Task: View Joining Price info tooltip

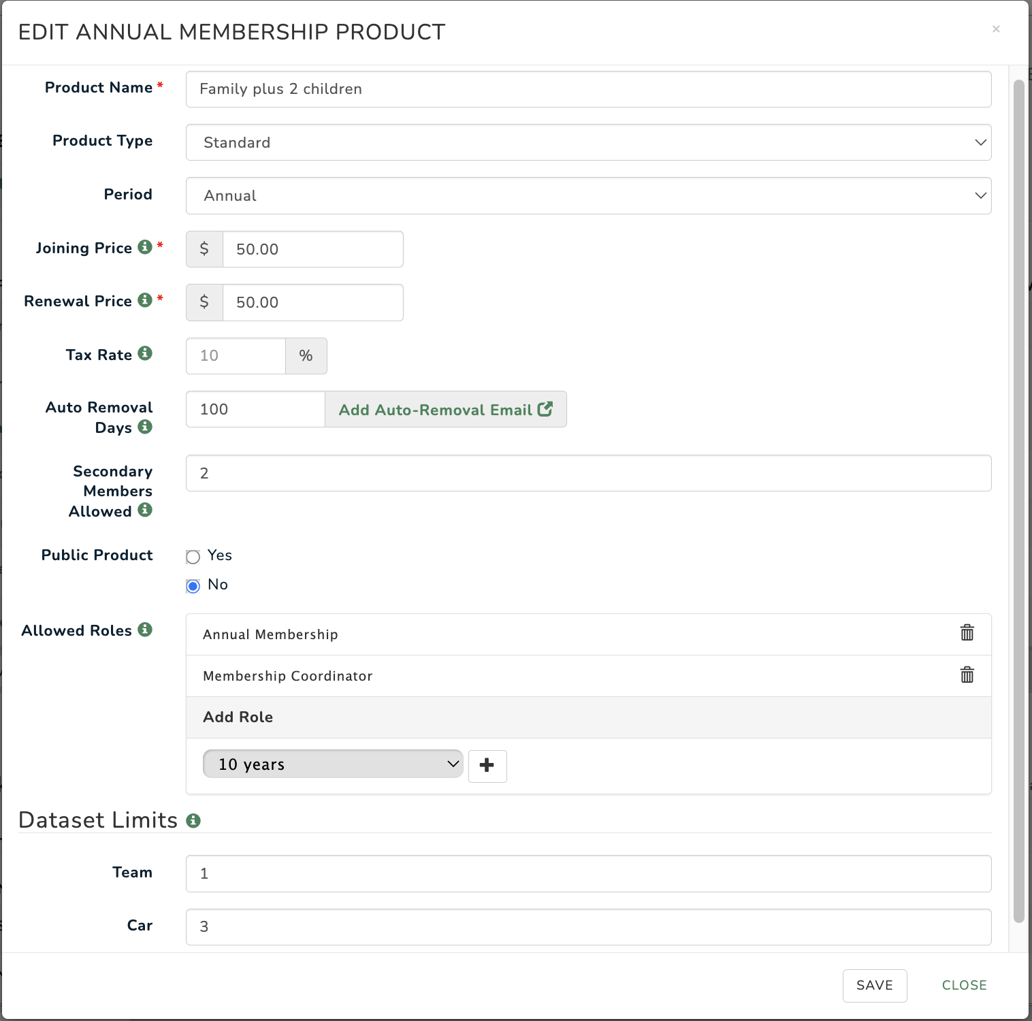Action: (x=143, y=246)
